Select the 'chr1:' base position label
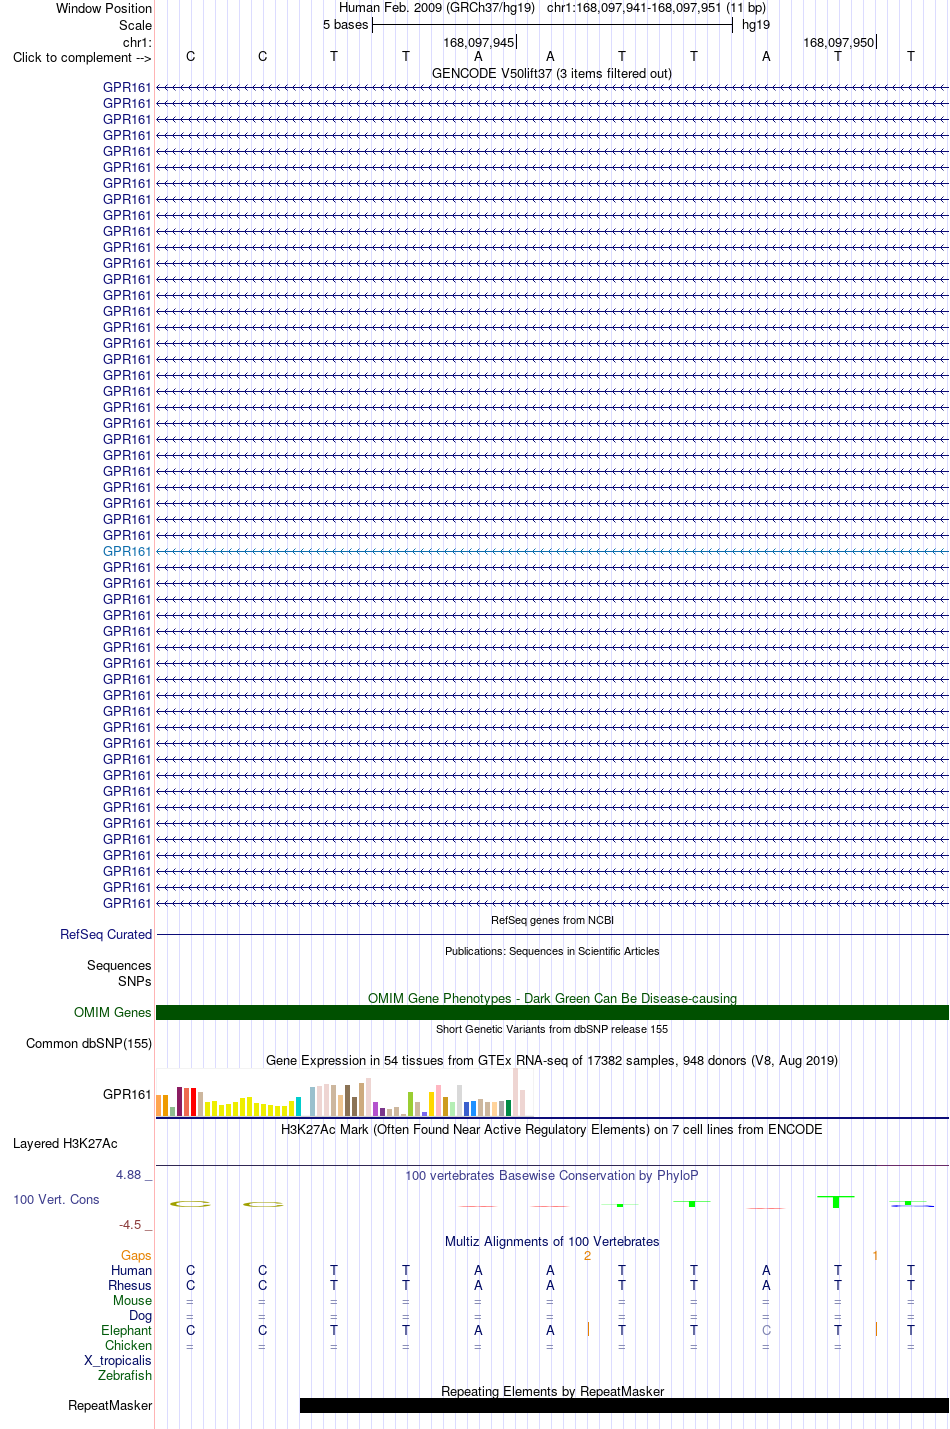950x1429 pixels. 137,42
